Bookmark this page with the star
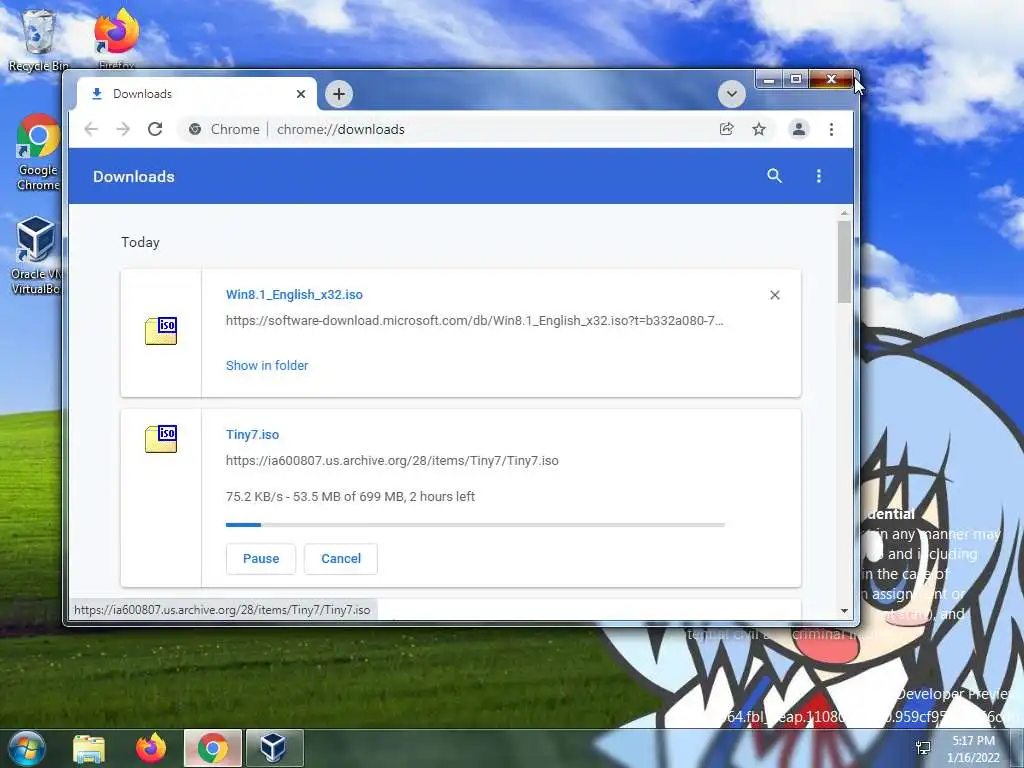This screenshot has height=768, width=1024. (x=758, y=129)
